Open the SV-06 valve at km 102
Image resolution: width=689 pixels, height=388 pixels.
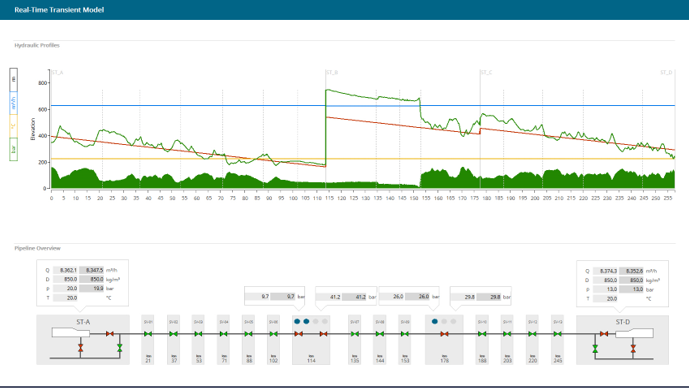pos(273,334)
